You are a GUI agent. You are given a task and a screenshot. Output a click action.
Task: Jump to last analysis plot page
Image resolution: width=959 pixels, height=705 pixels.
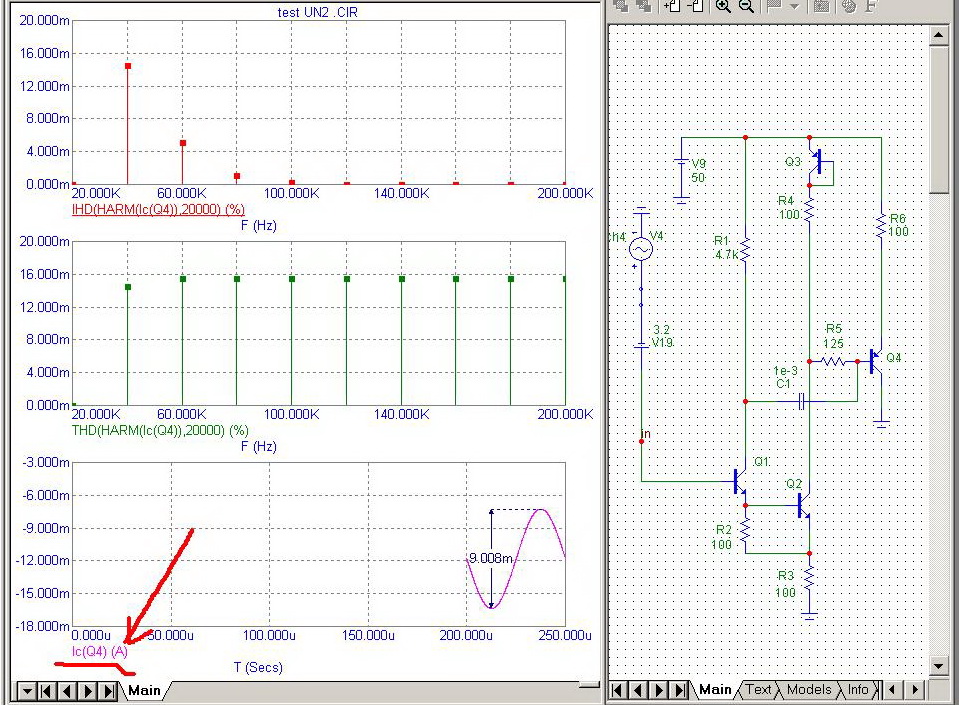coord(109,692)
